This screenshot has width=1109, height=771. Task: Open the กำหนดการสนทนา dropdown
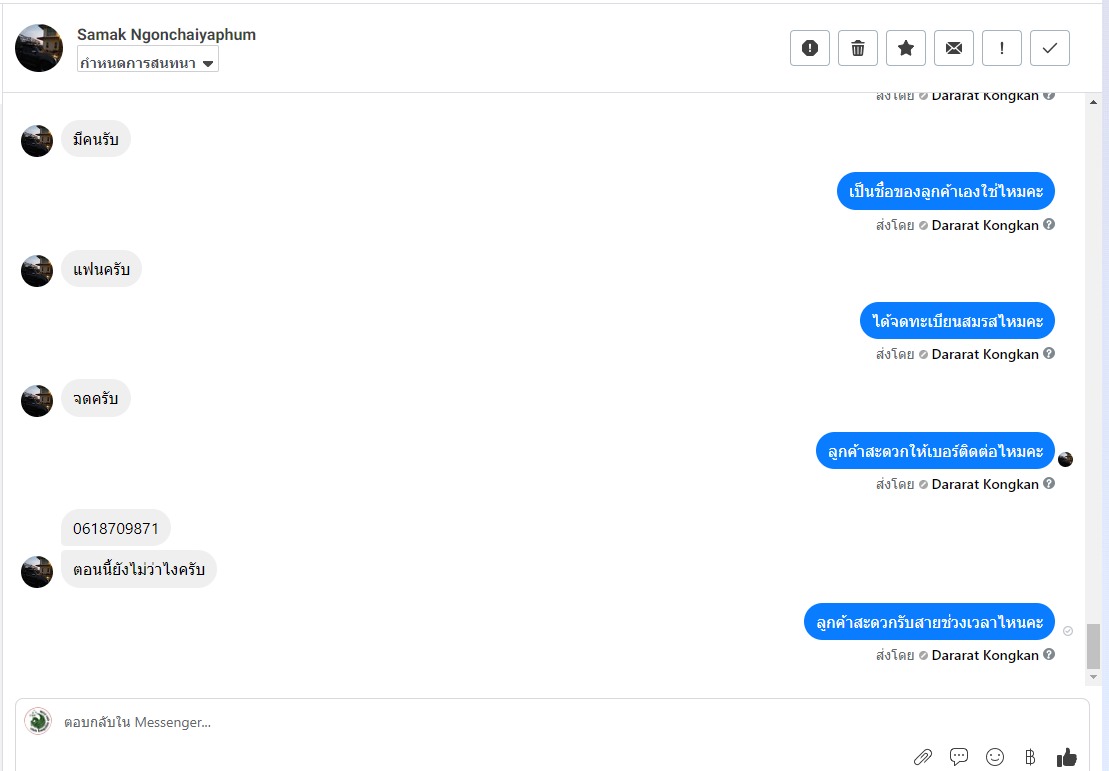pos(148,63)
